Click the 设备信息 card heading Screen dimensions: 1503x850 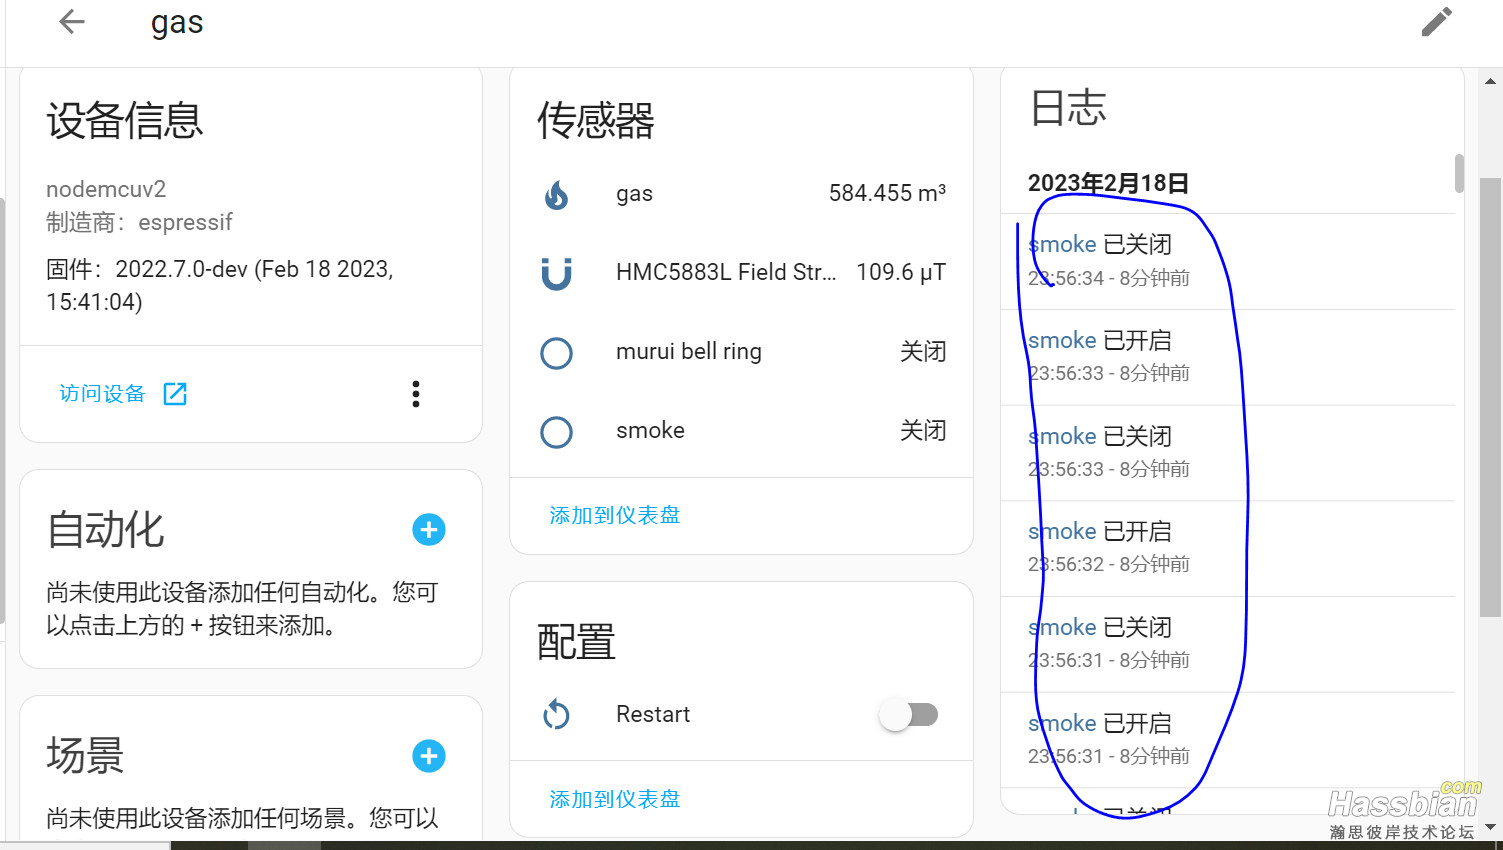125,121
